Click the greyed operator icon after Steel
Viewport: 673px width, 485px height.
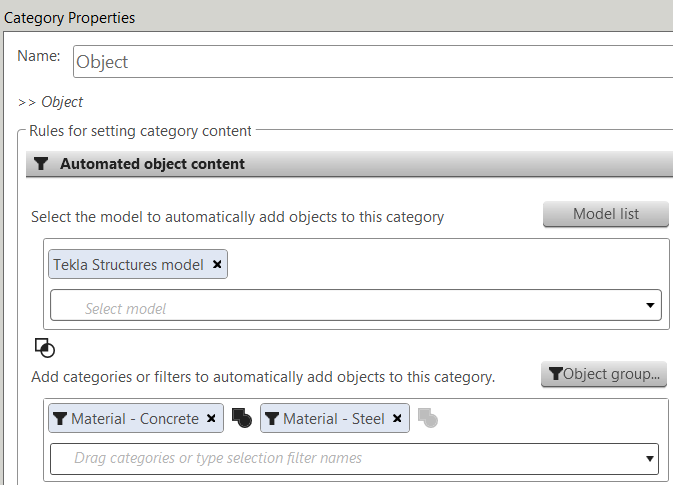427,418
